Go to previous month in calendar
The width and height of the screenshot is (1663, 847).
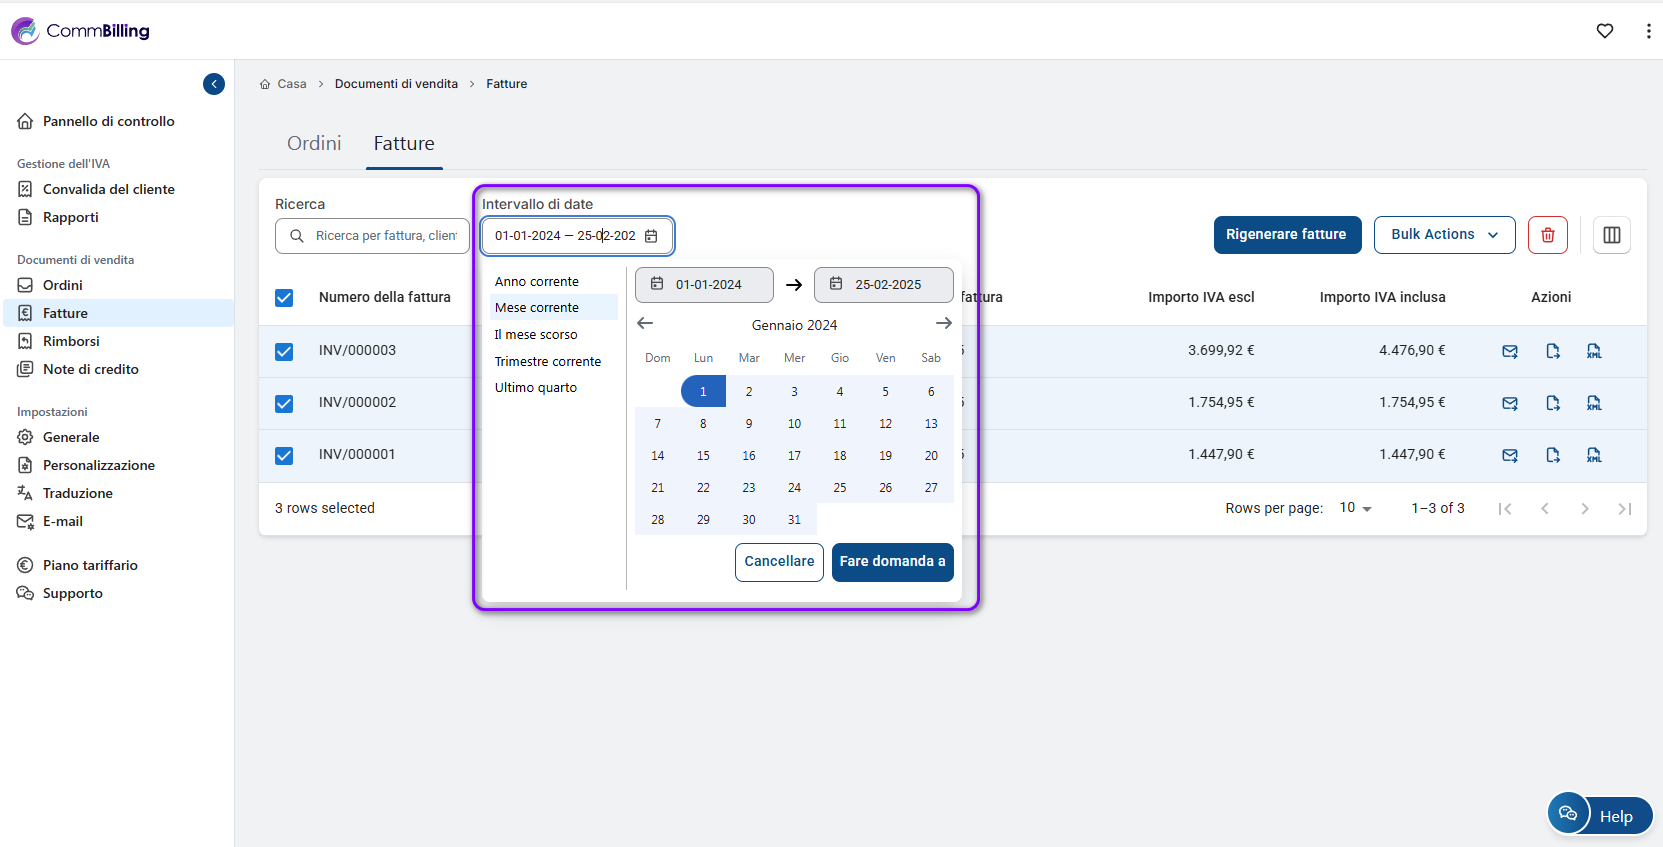[645, 323]
